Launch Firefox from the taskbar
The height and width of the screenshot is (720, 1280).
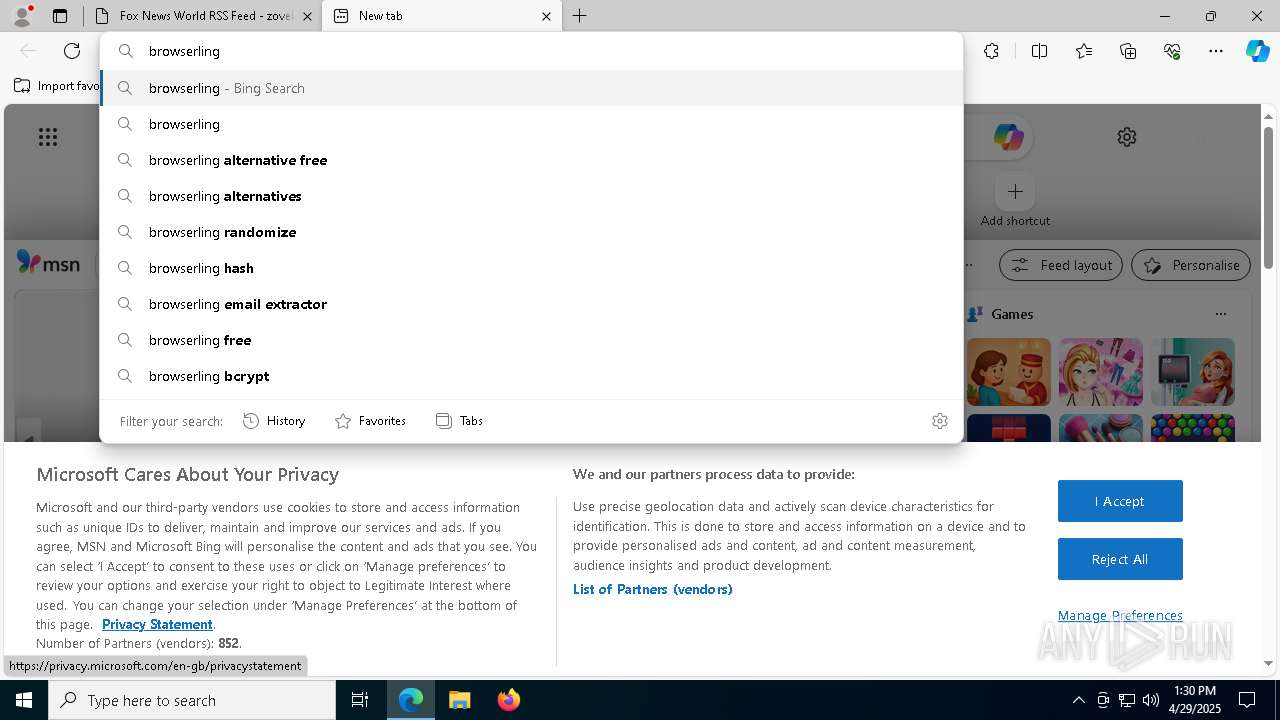pos(508,700)
